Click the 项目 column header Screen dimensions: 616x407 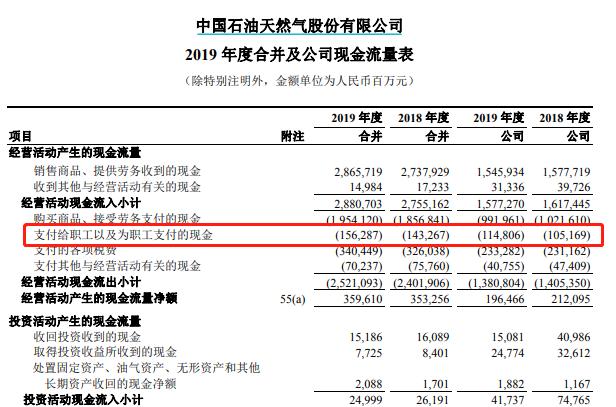point(20,136)
